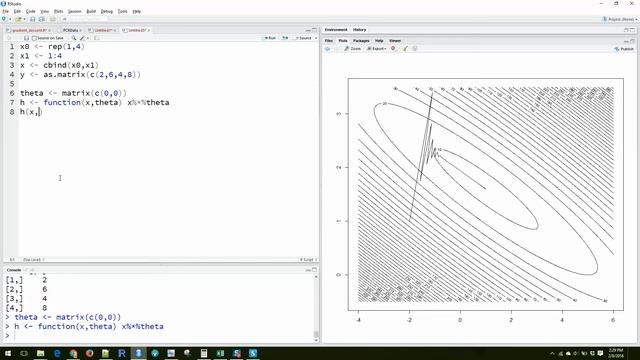Focus the Go to file/function field

tap(84, 19)
